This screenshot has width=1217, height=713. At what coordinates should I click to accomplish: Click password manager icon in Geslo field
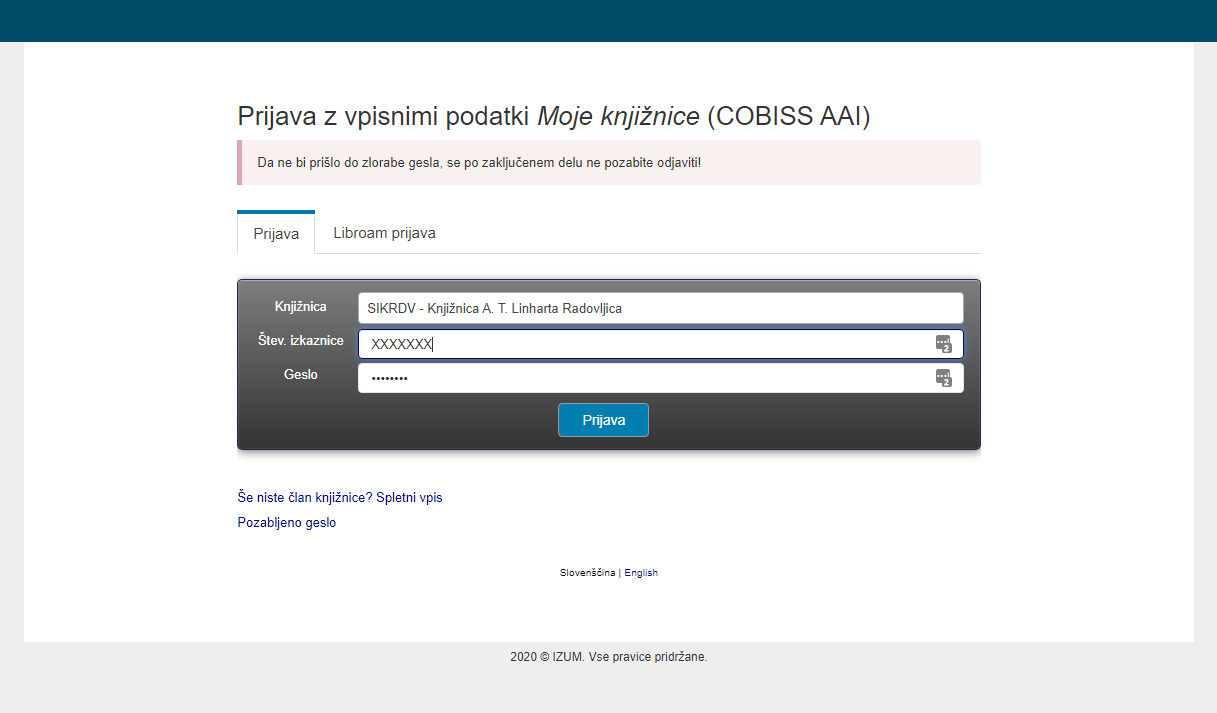tap(943, 378)
